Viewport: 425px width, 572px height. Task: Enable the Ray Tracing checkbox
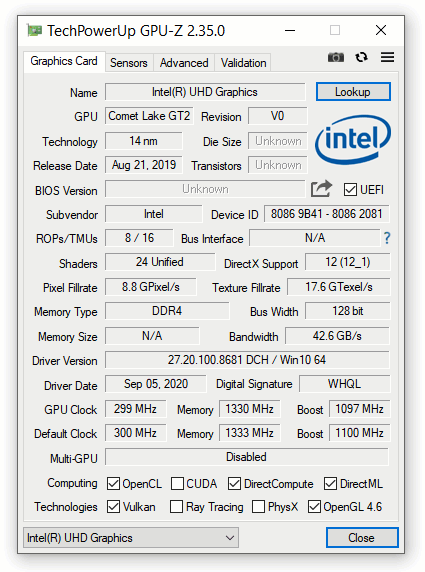177,506
